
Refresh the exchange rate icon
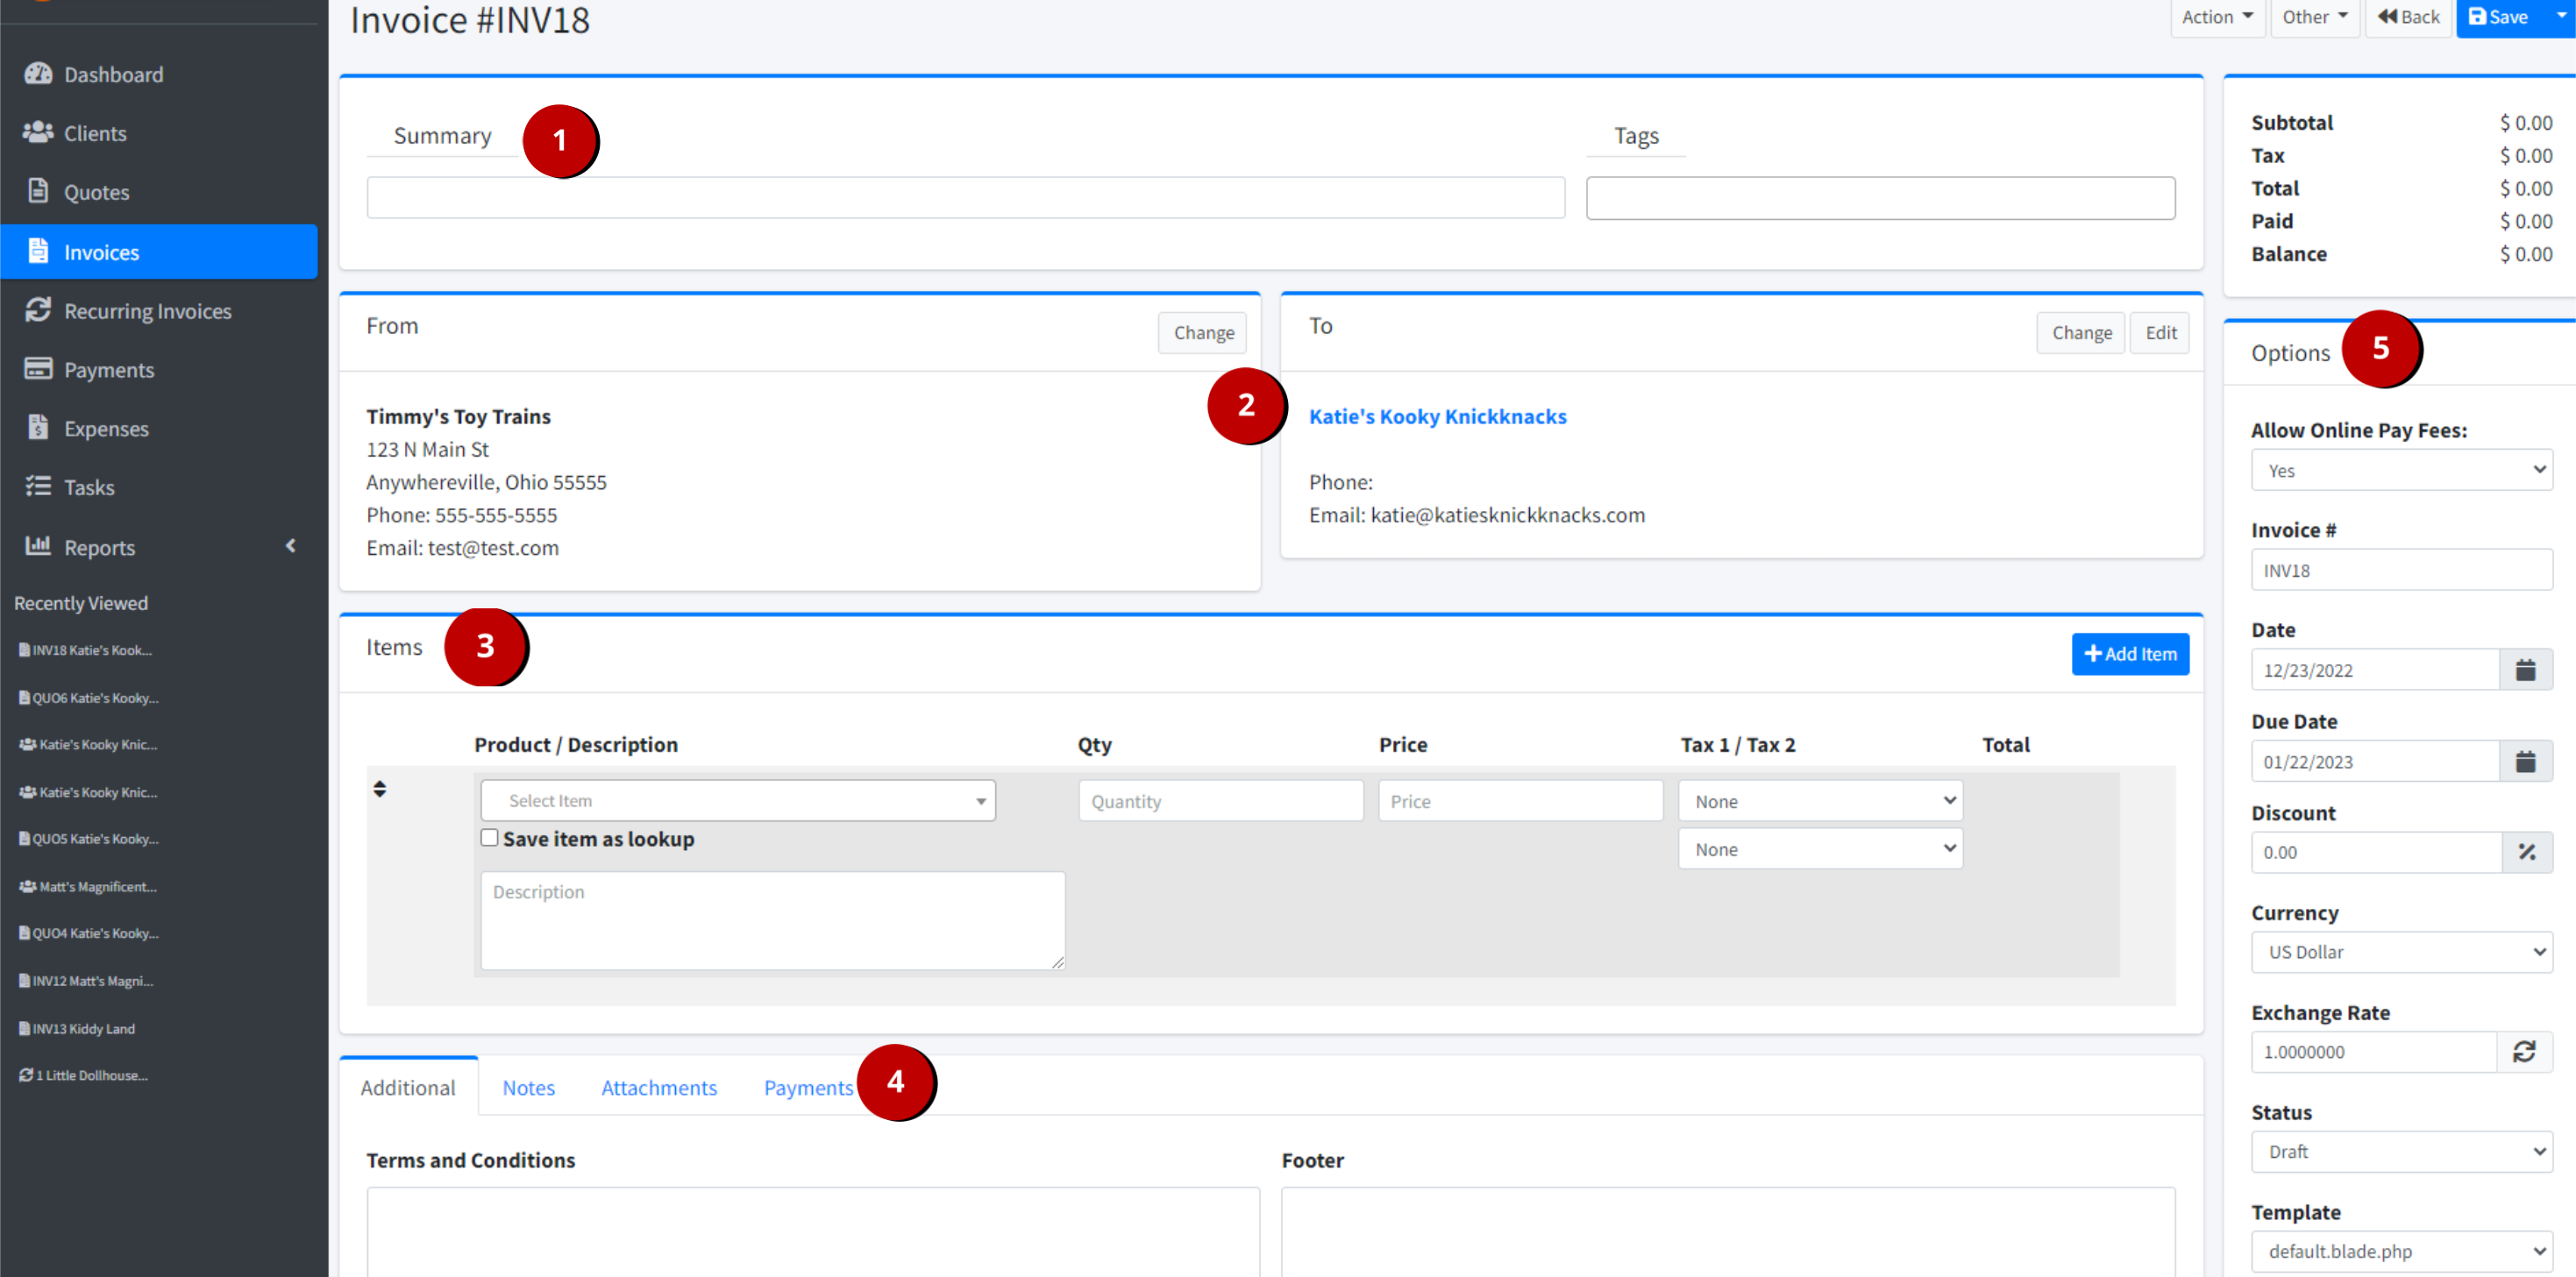(2524, 1052)
